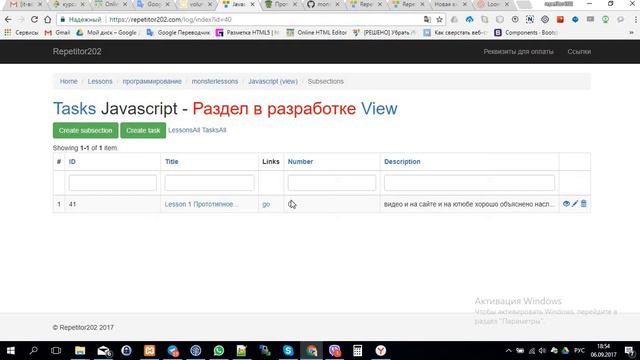The image size is (640, 360).
Task: Switch the РУС keyboard language indicator
Action: pyautogui.click(x=579, y=351)
